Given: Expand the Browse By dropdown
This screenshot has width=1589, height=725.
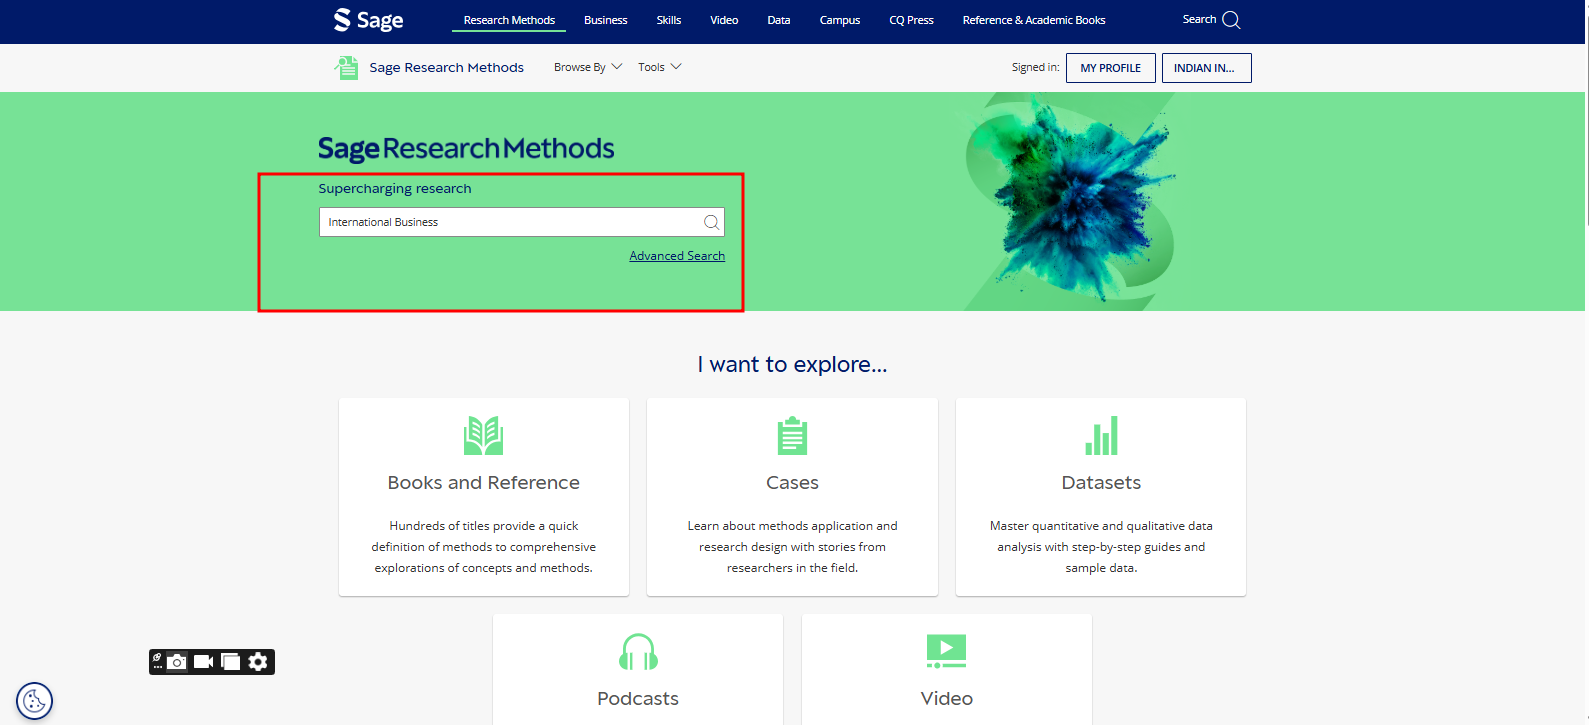Looking at the screenshot, I should coord(588,67).
